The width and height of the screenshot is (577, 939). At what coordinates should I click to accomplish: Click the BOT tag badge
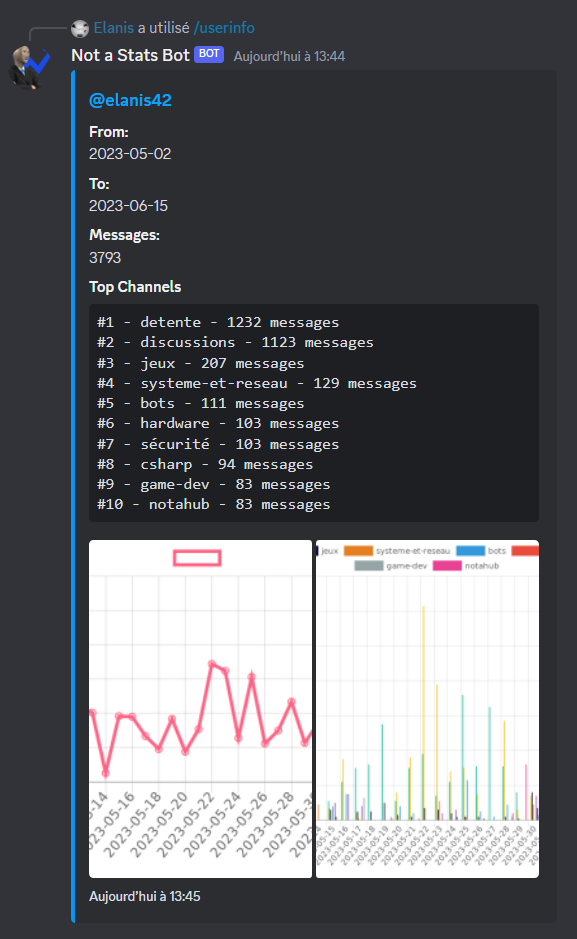click(209, 54)
